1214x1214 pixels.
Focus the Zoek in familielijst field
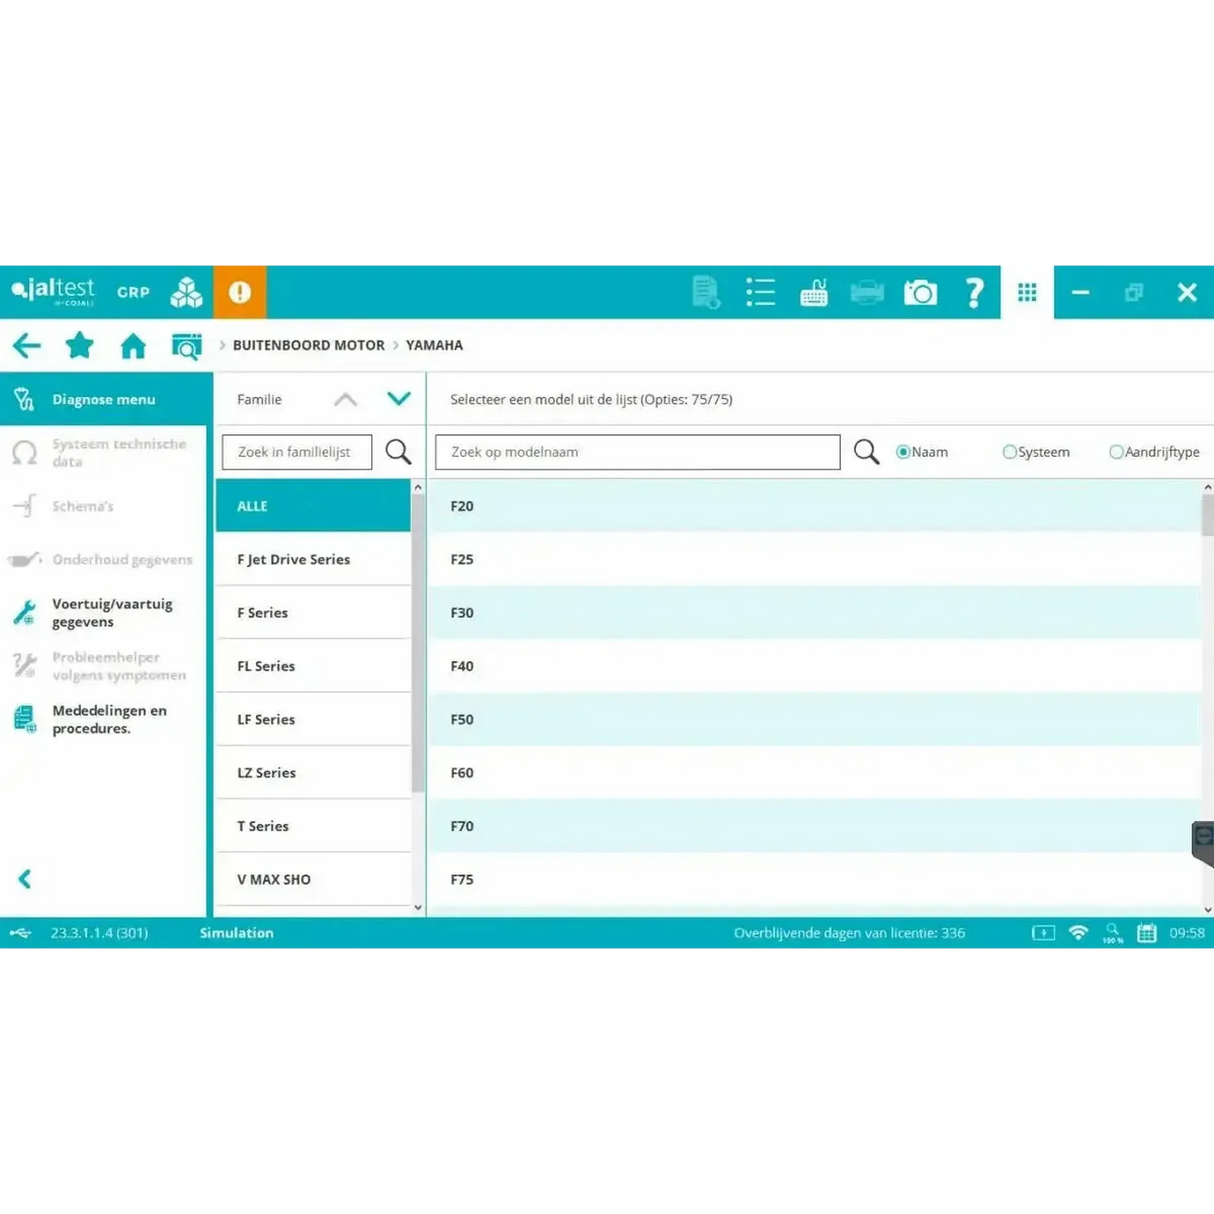tap(297, 452)
